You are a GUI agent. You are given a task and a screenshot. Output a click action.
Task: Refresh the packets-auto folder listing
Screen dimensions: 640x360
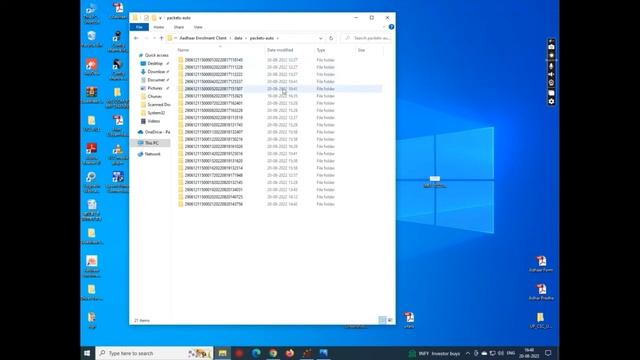click(x=331, y=38)
